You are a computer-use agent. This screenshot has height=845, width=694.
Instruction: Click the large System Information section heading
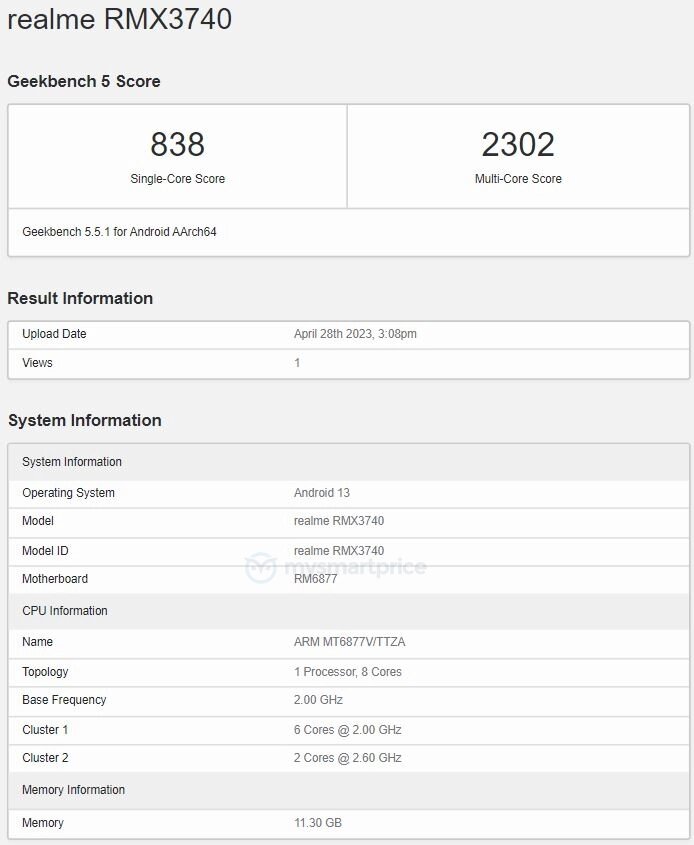85,420
